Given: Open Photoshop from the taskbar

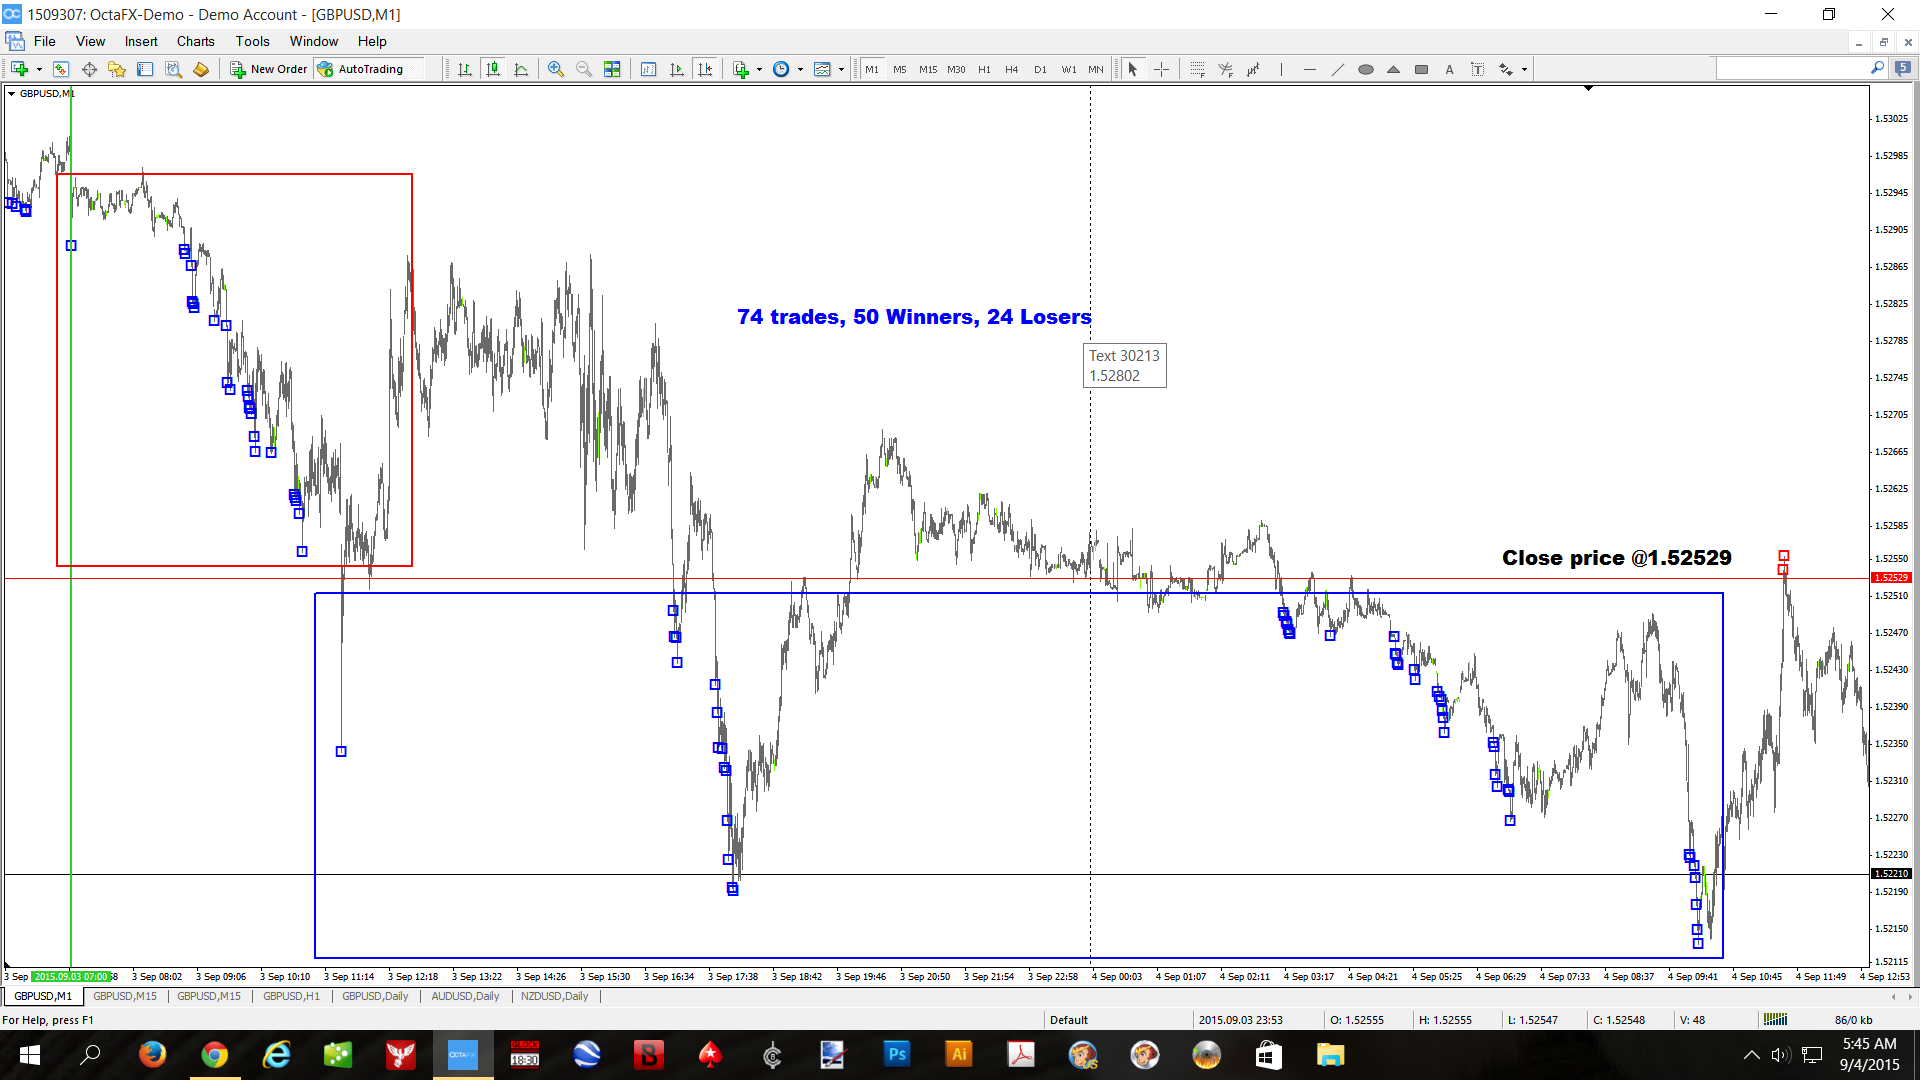Looking at the screenshot, I should point(897,1054).
